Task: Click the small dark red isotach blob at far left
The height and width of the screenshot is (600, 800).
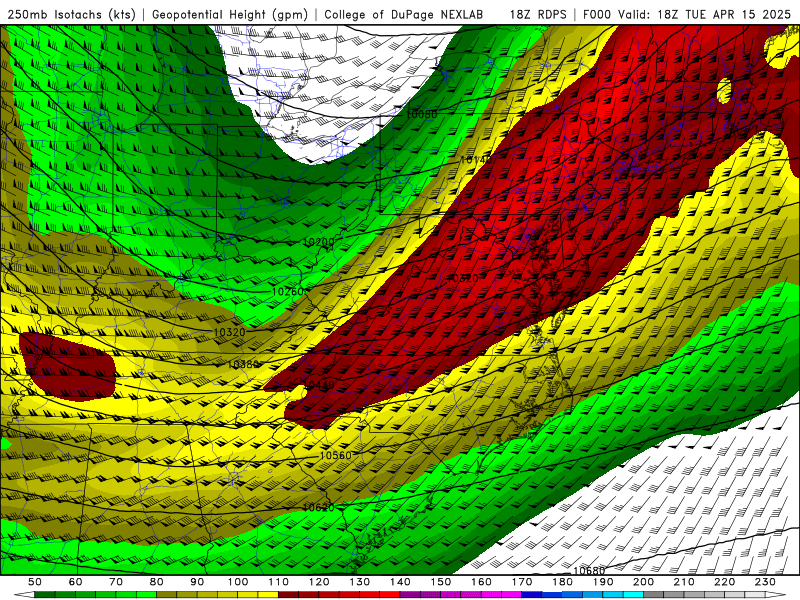Action: (x=66, y=365)
